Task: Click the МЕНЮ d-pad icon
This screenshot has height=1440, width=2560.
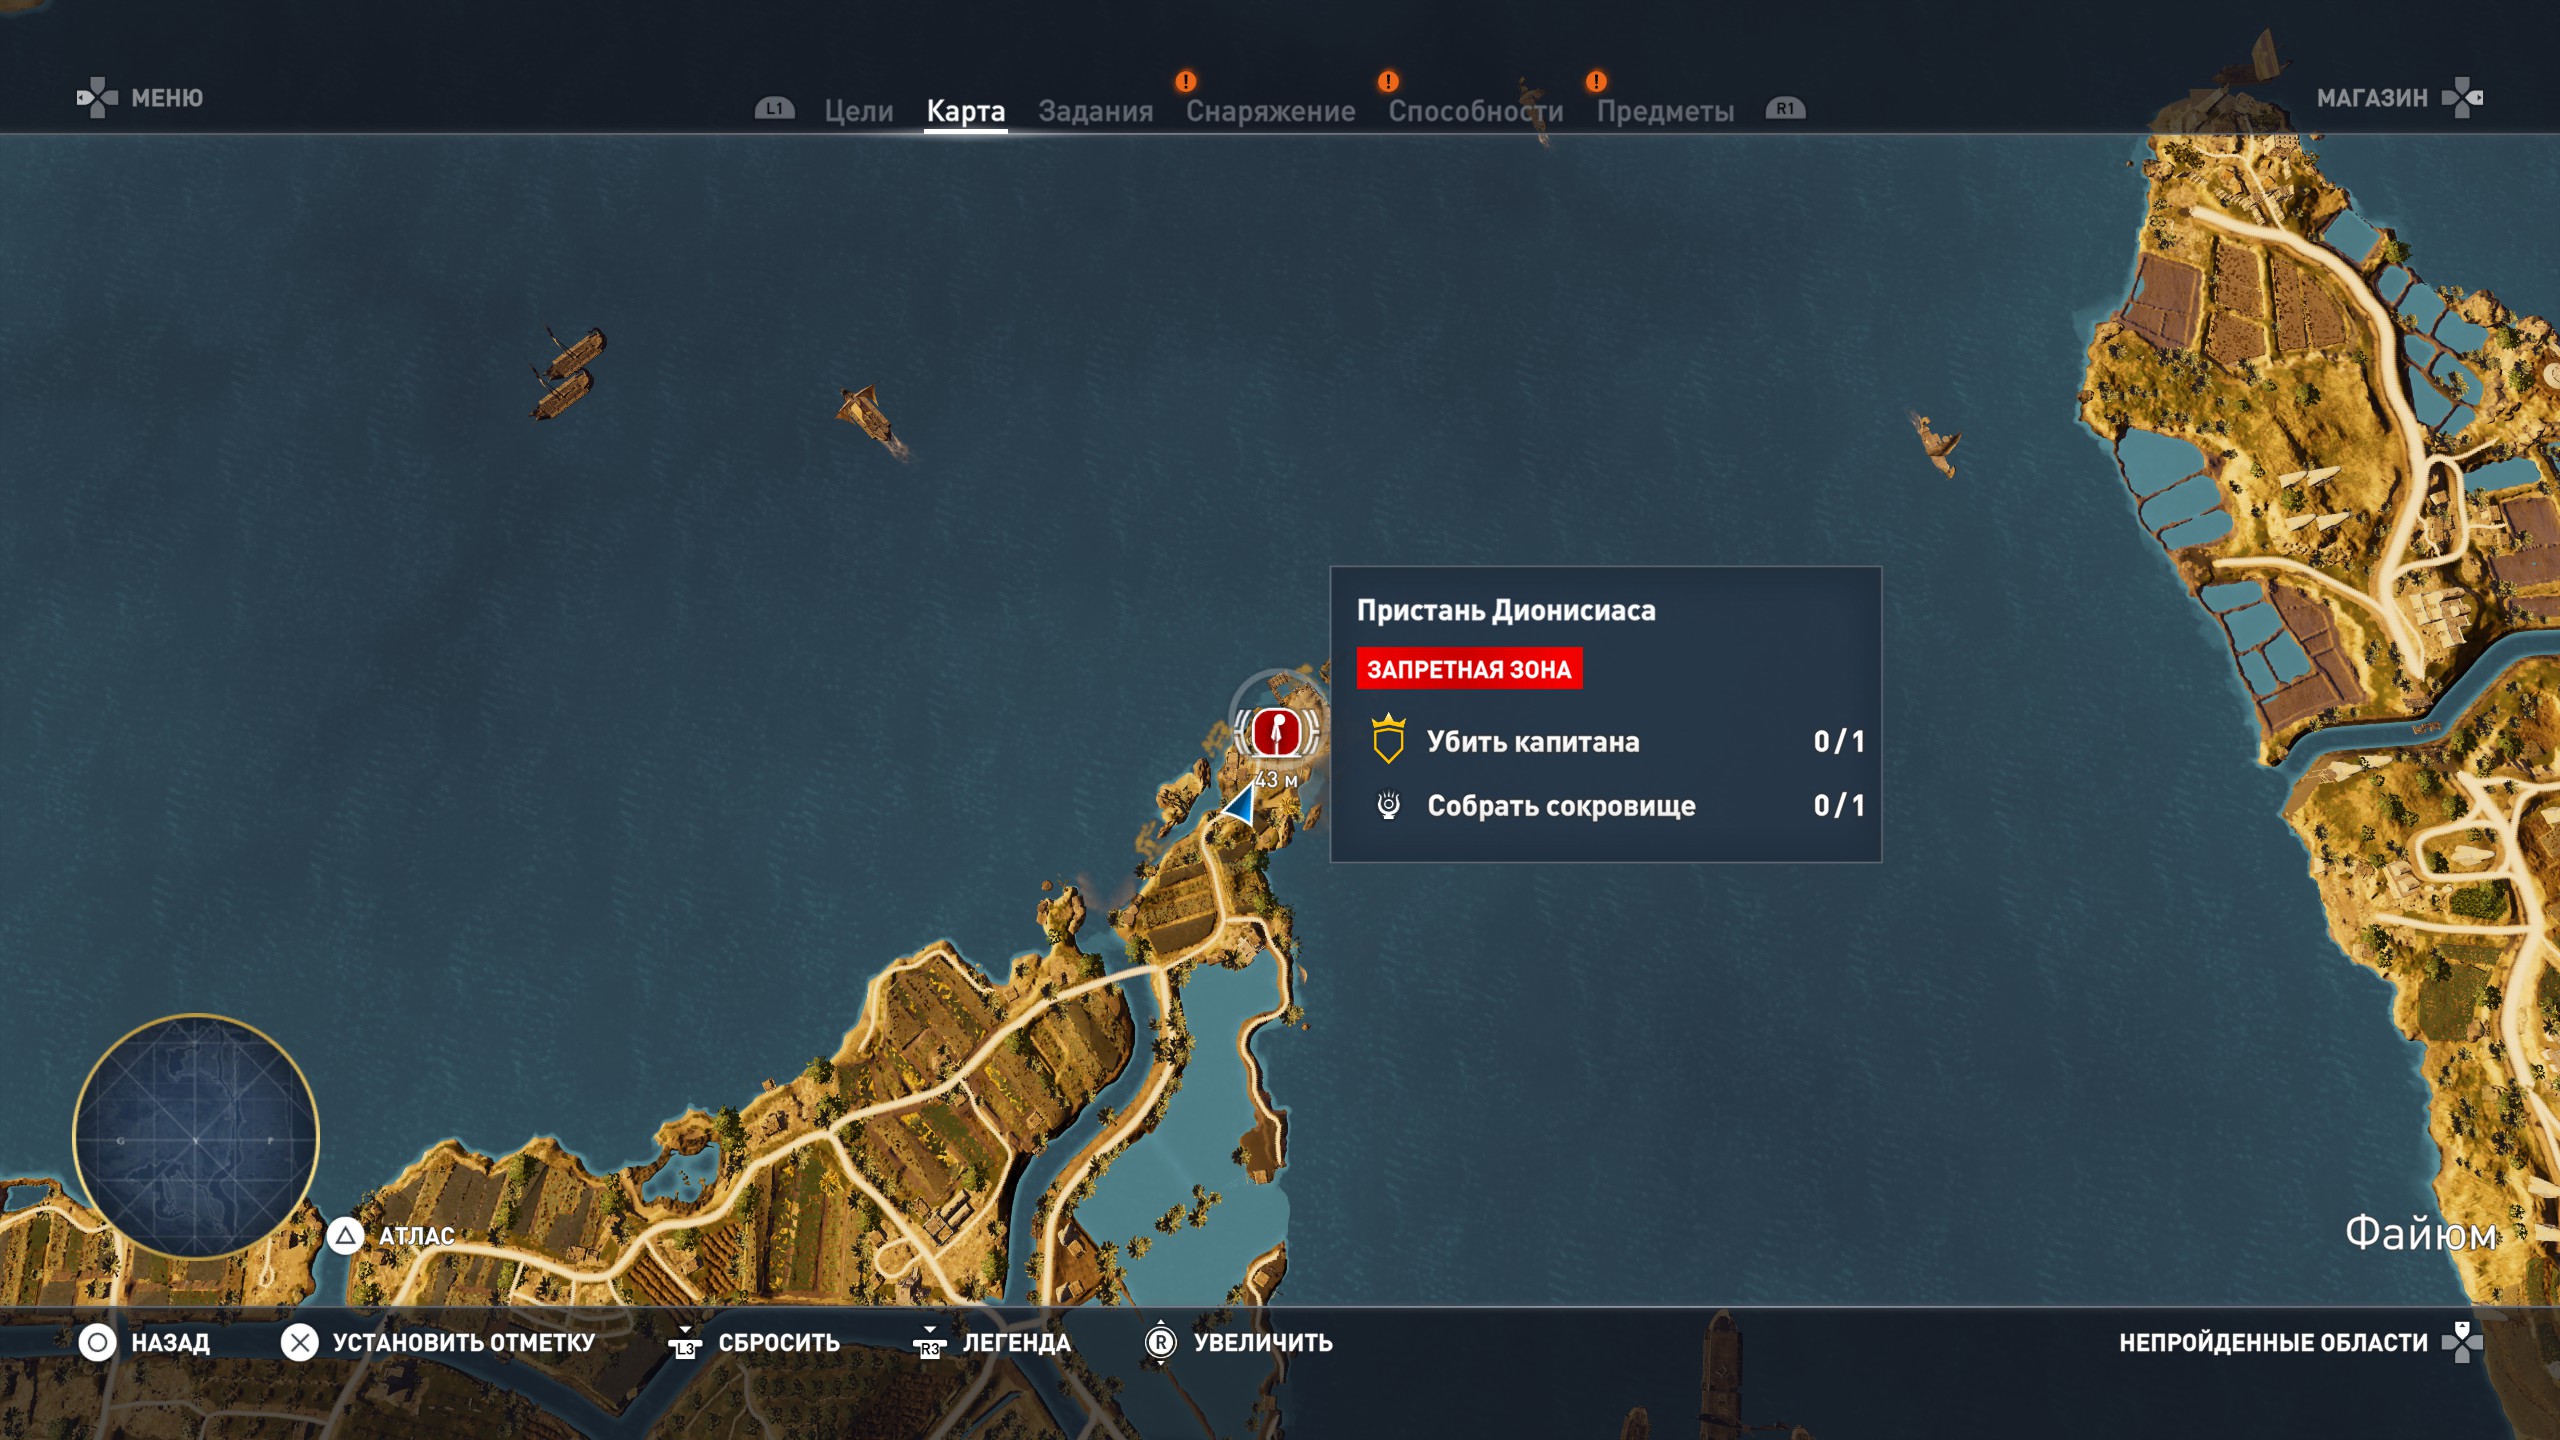Action: coord(97,97)
